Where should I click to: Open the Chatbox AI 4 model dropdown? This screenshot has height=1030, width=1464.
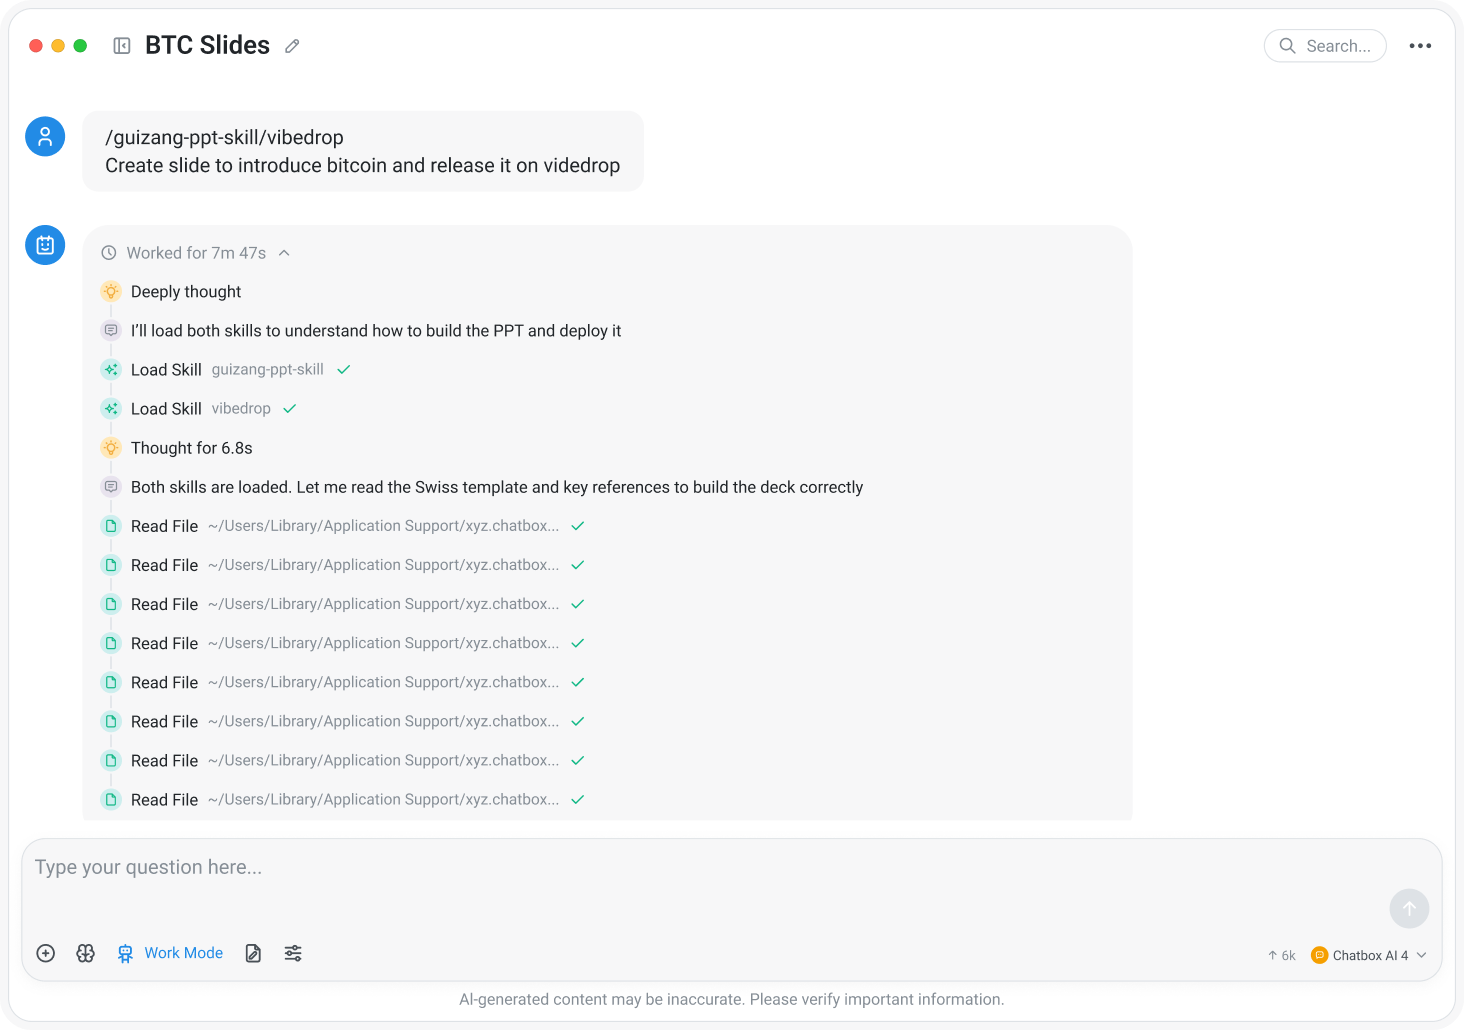point(1368,955)
